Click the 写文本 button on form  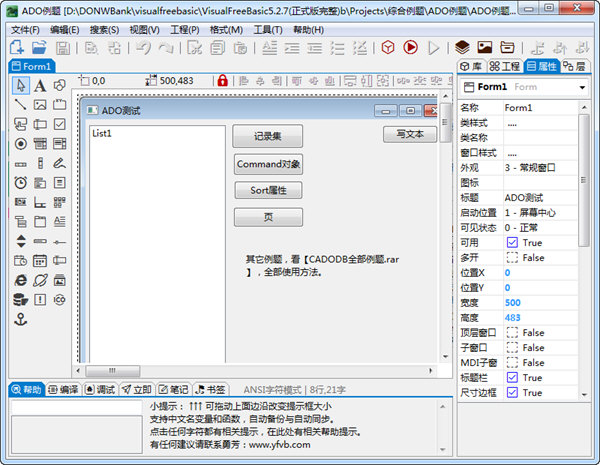[410, 134]
